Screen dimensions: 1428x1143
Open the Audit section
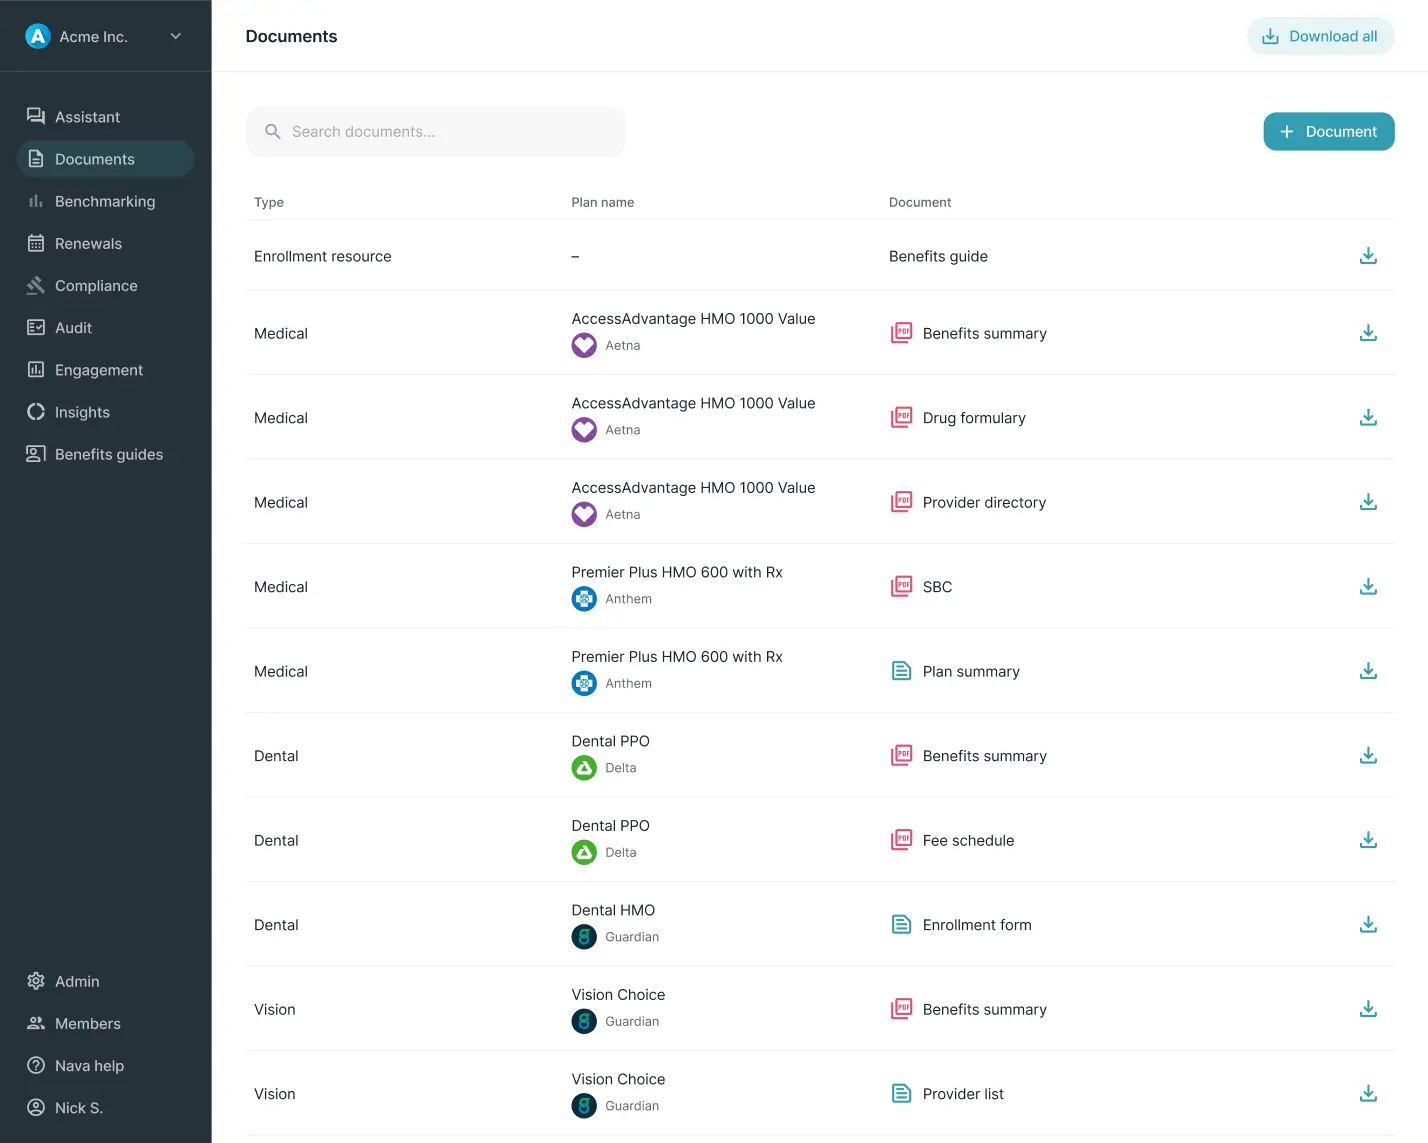[x=71, y=327]
